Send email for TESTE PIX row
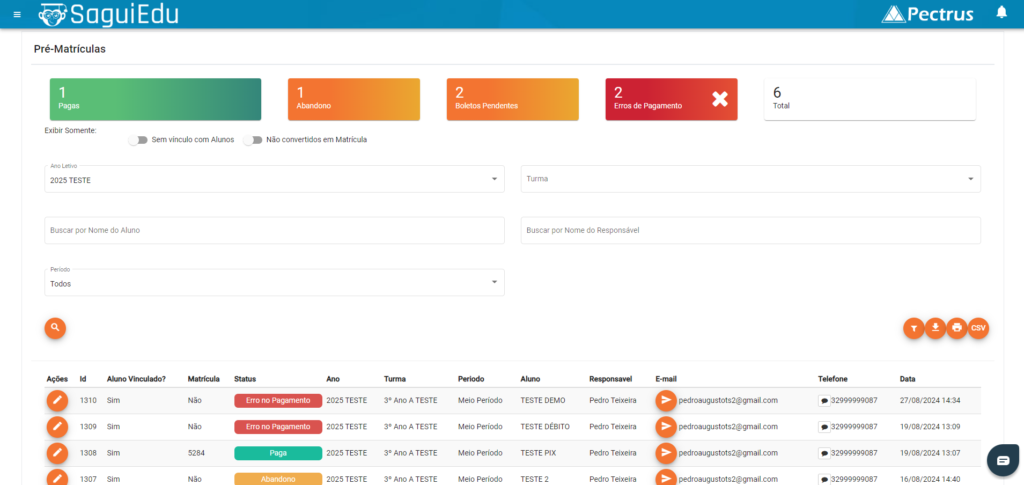 coord(665,453)
